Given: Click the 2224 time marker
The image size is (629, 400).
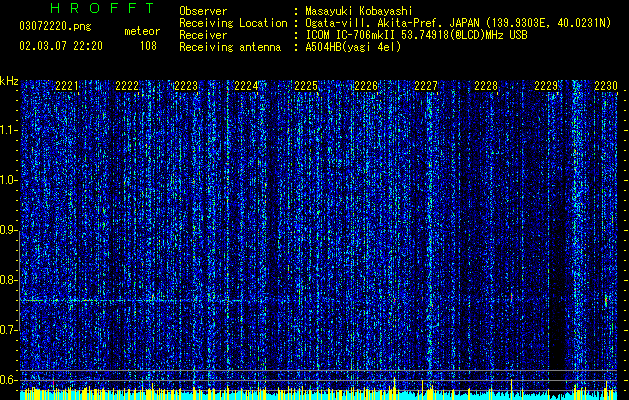Looking at the screenshot, I should coord(246,86).
